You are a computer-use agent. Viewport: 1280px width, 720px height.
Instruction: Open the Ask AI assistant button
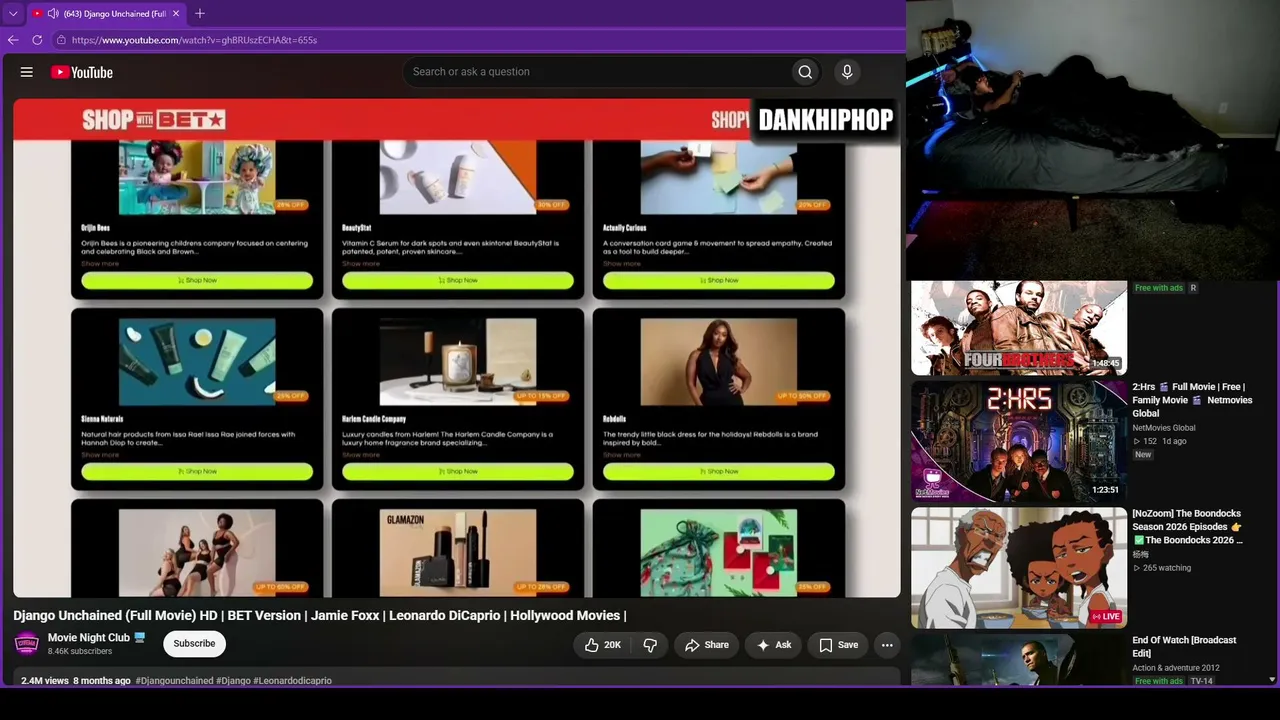point(774,645)
